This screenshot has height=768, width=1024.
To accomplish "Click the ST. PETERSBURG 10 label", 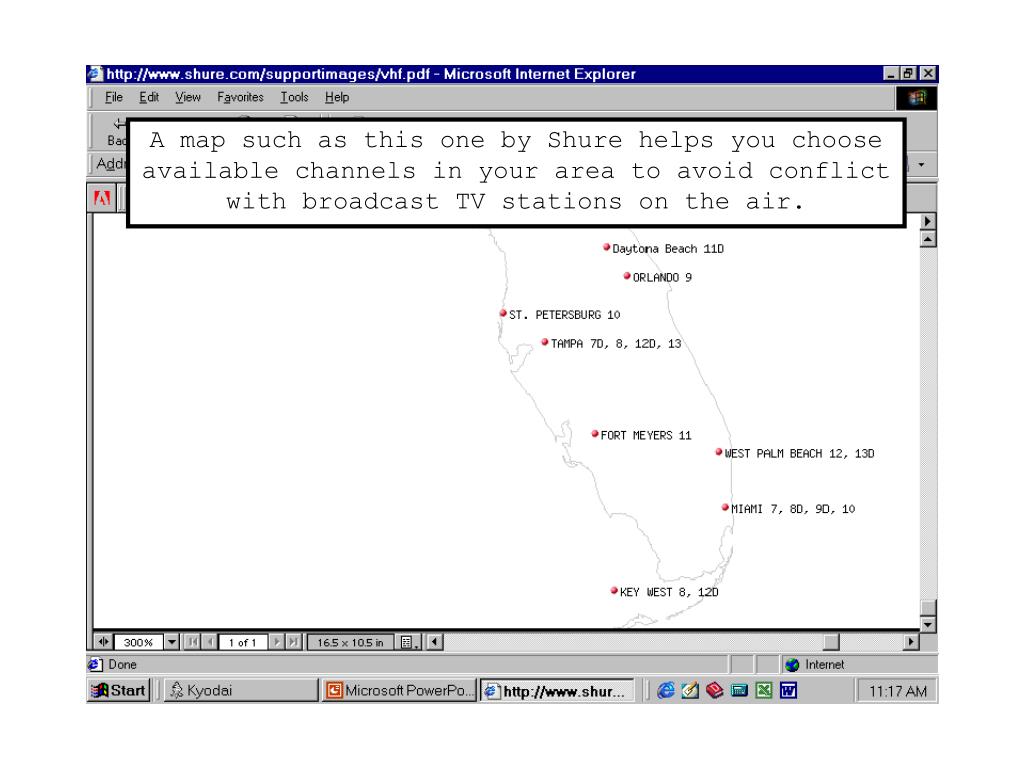I will coord(565,315).
